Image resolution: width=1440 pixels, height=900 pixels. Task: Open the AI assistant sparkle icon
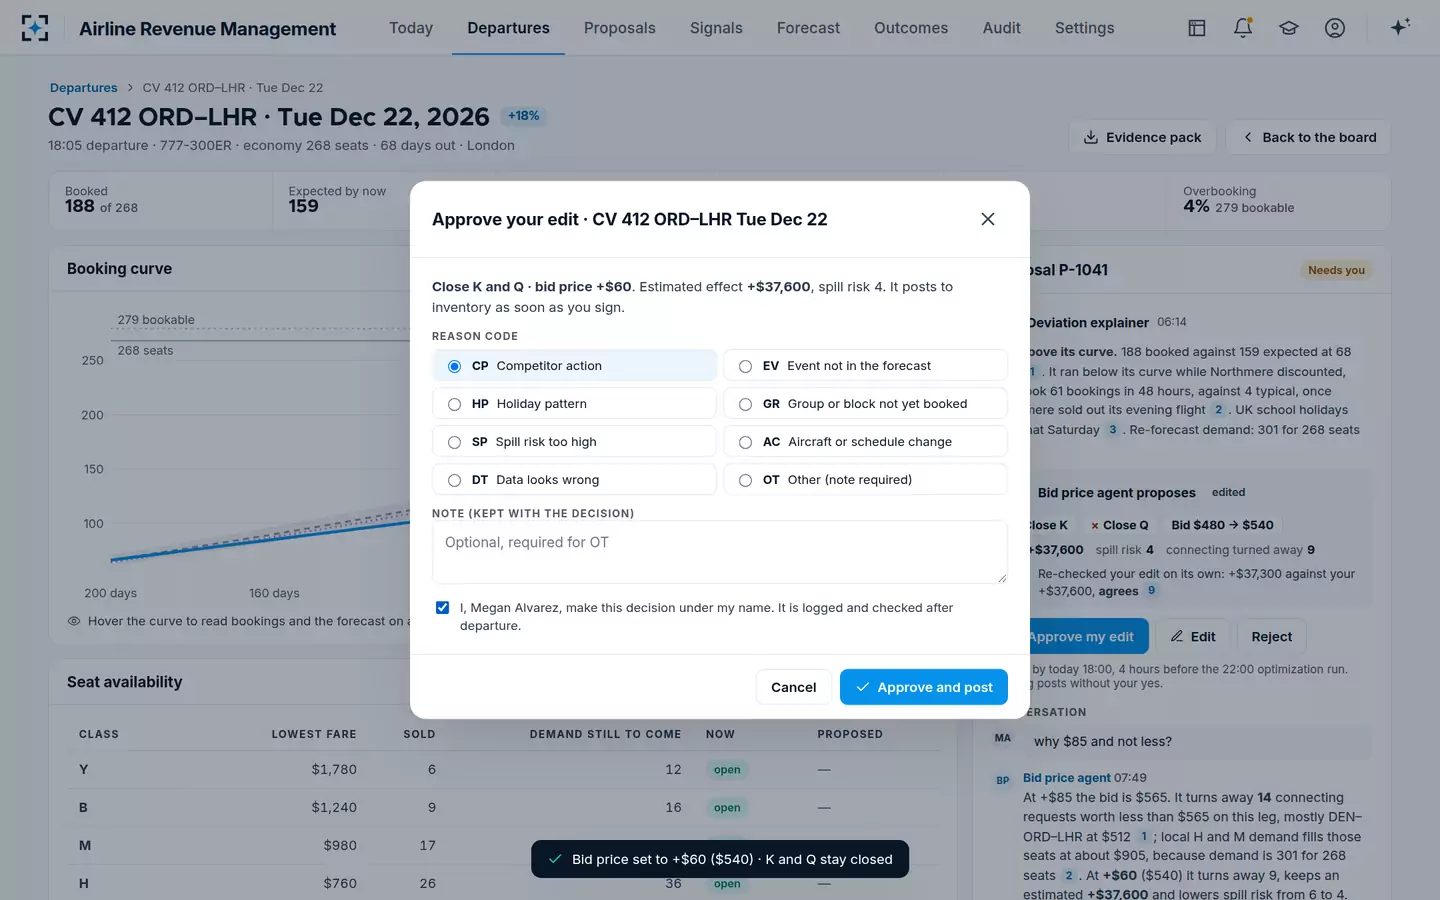coord(1400,27)
